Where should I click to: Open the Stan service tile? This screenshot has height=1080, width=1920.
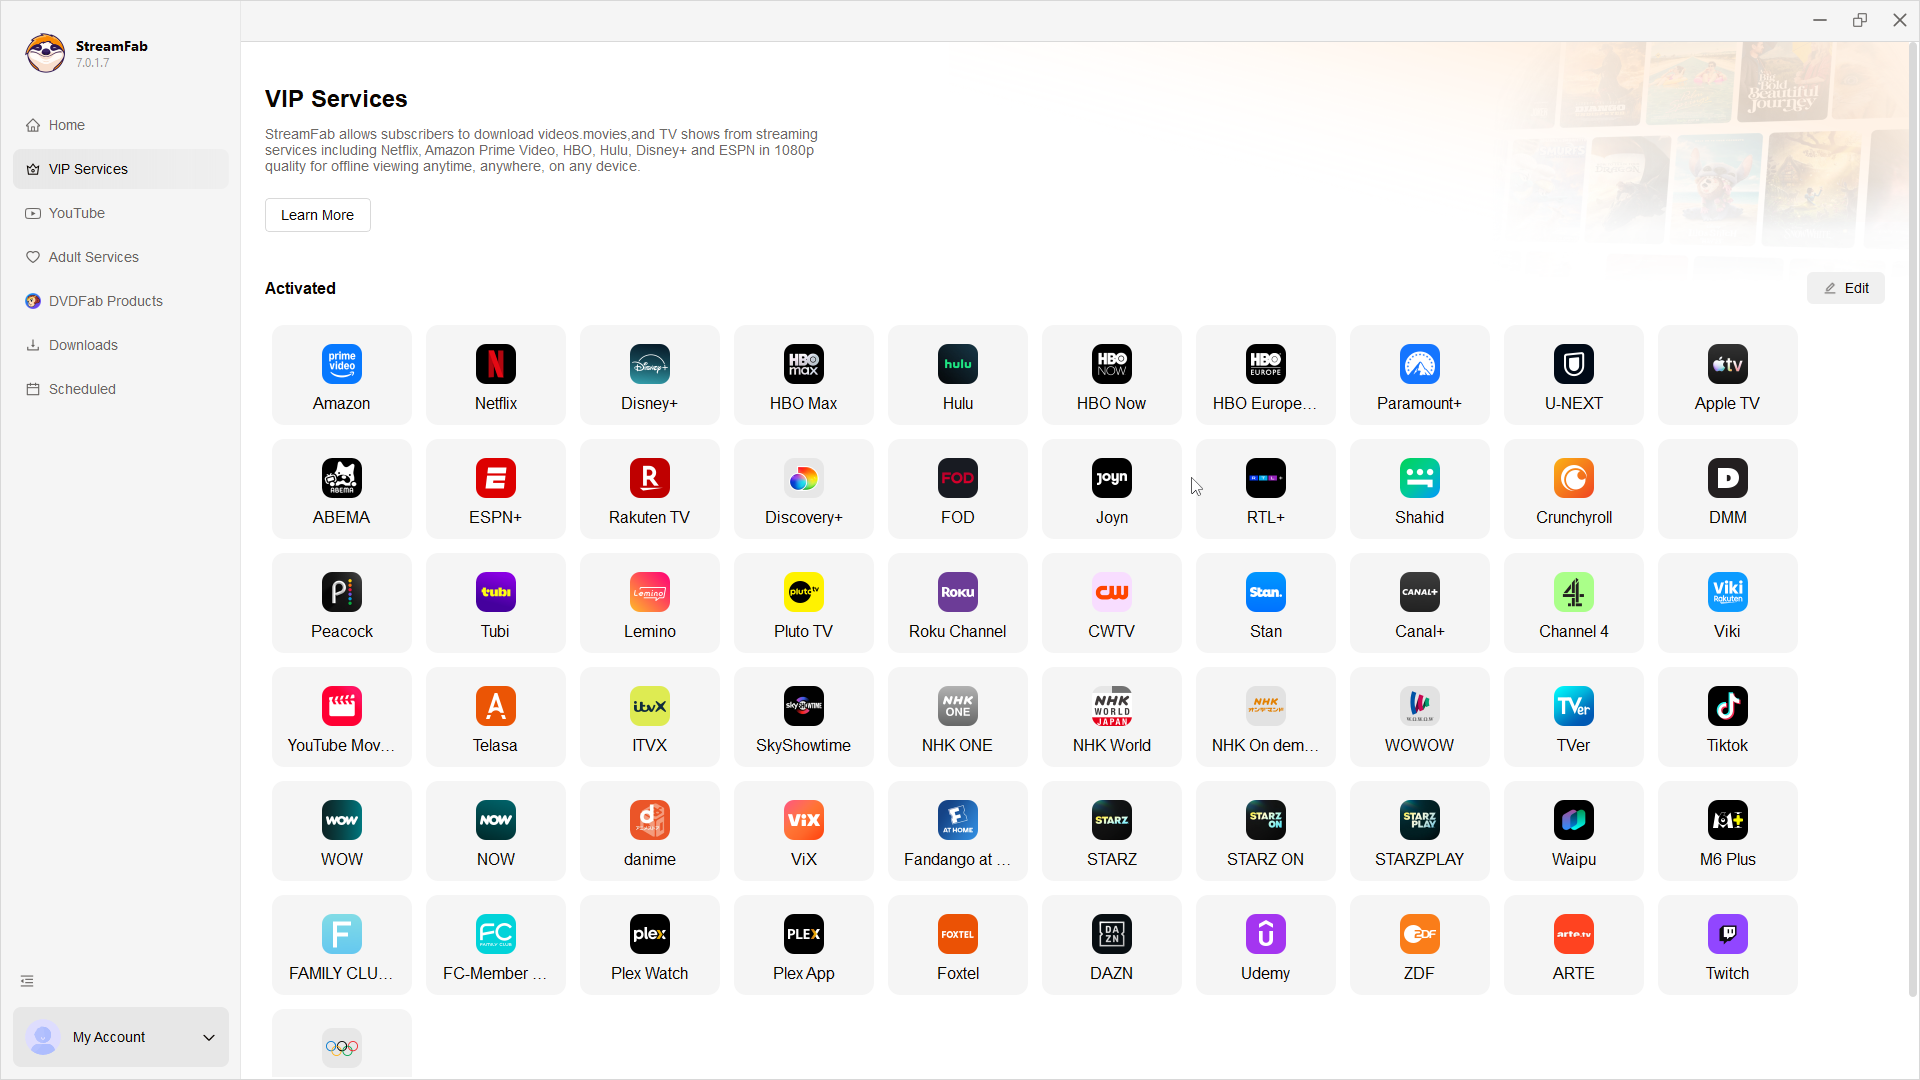[x=1265, y=603]
